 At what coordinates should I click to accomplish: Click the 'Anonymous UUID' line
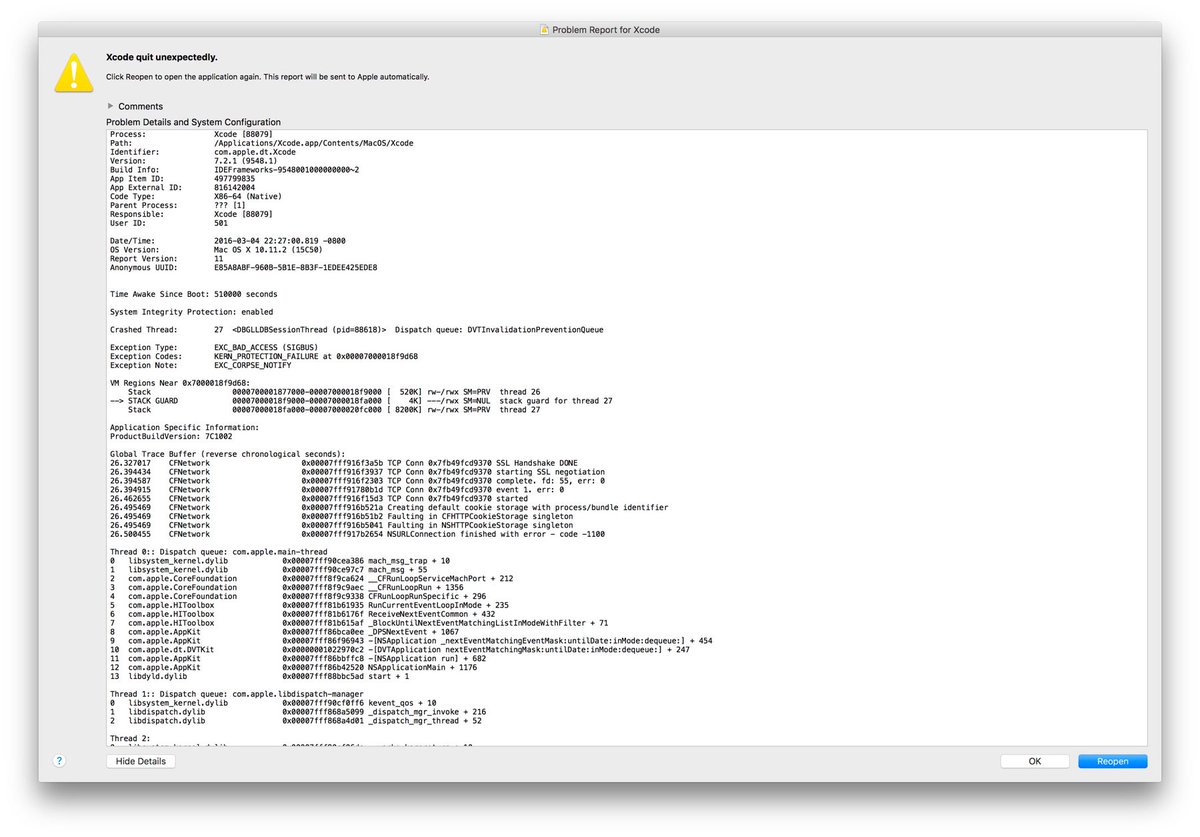point(243,268)
